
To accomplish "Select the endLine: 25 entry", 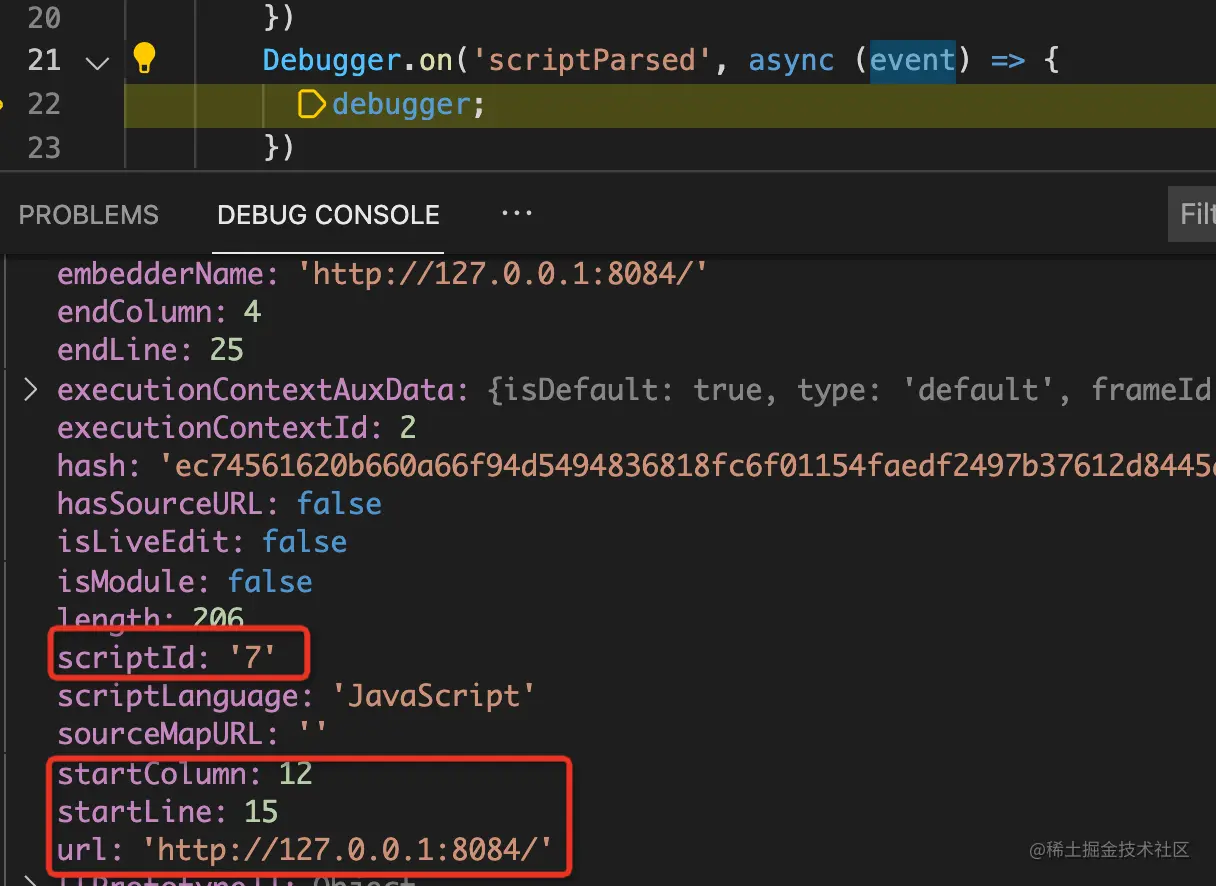I will (151, 350).
